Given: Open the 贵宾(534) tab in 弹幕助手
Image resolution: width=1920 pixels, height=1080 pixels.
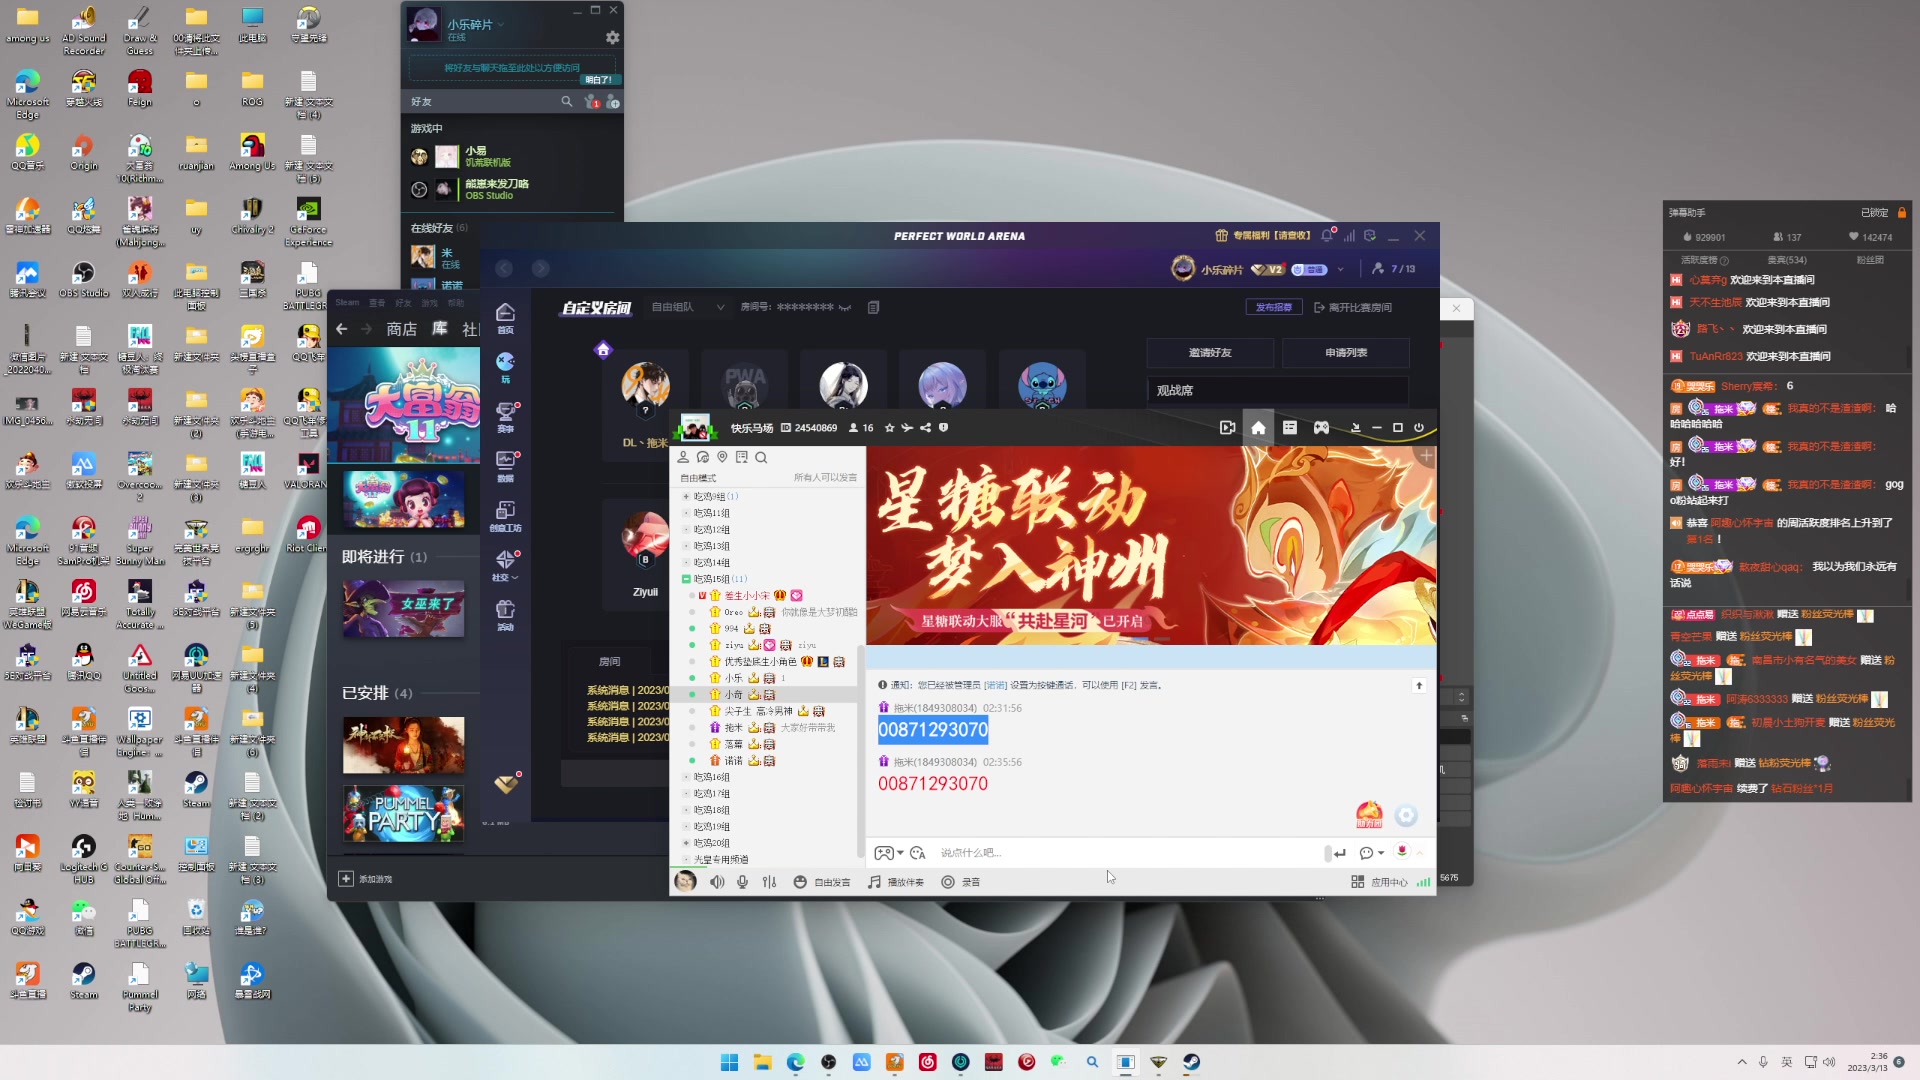Looking at the screenshot, I should coord(1787,260).
